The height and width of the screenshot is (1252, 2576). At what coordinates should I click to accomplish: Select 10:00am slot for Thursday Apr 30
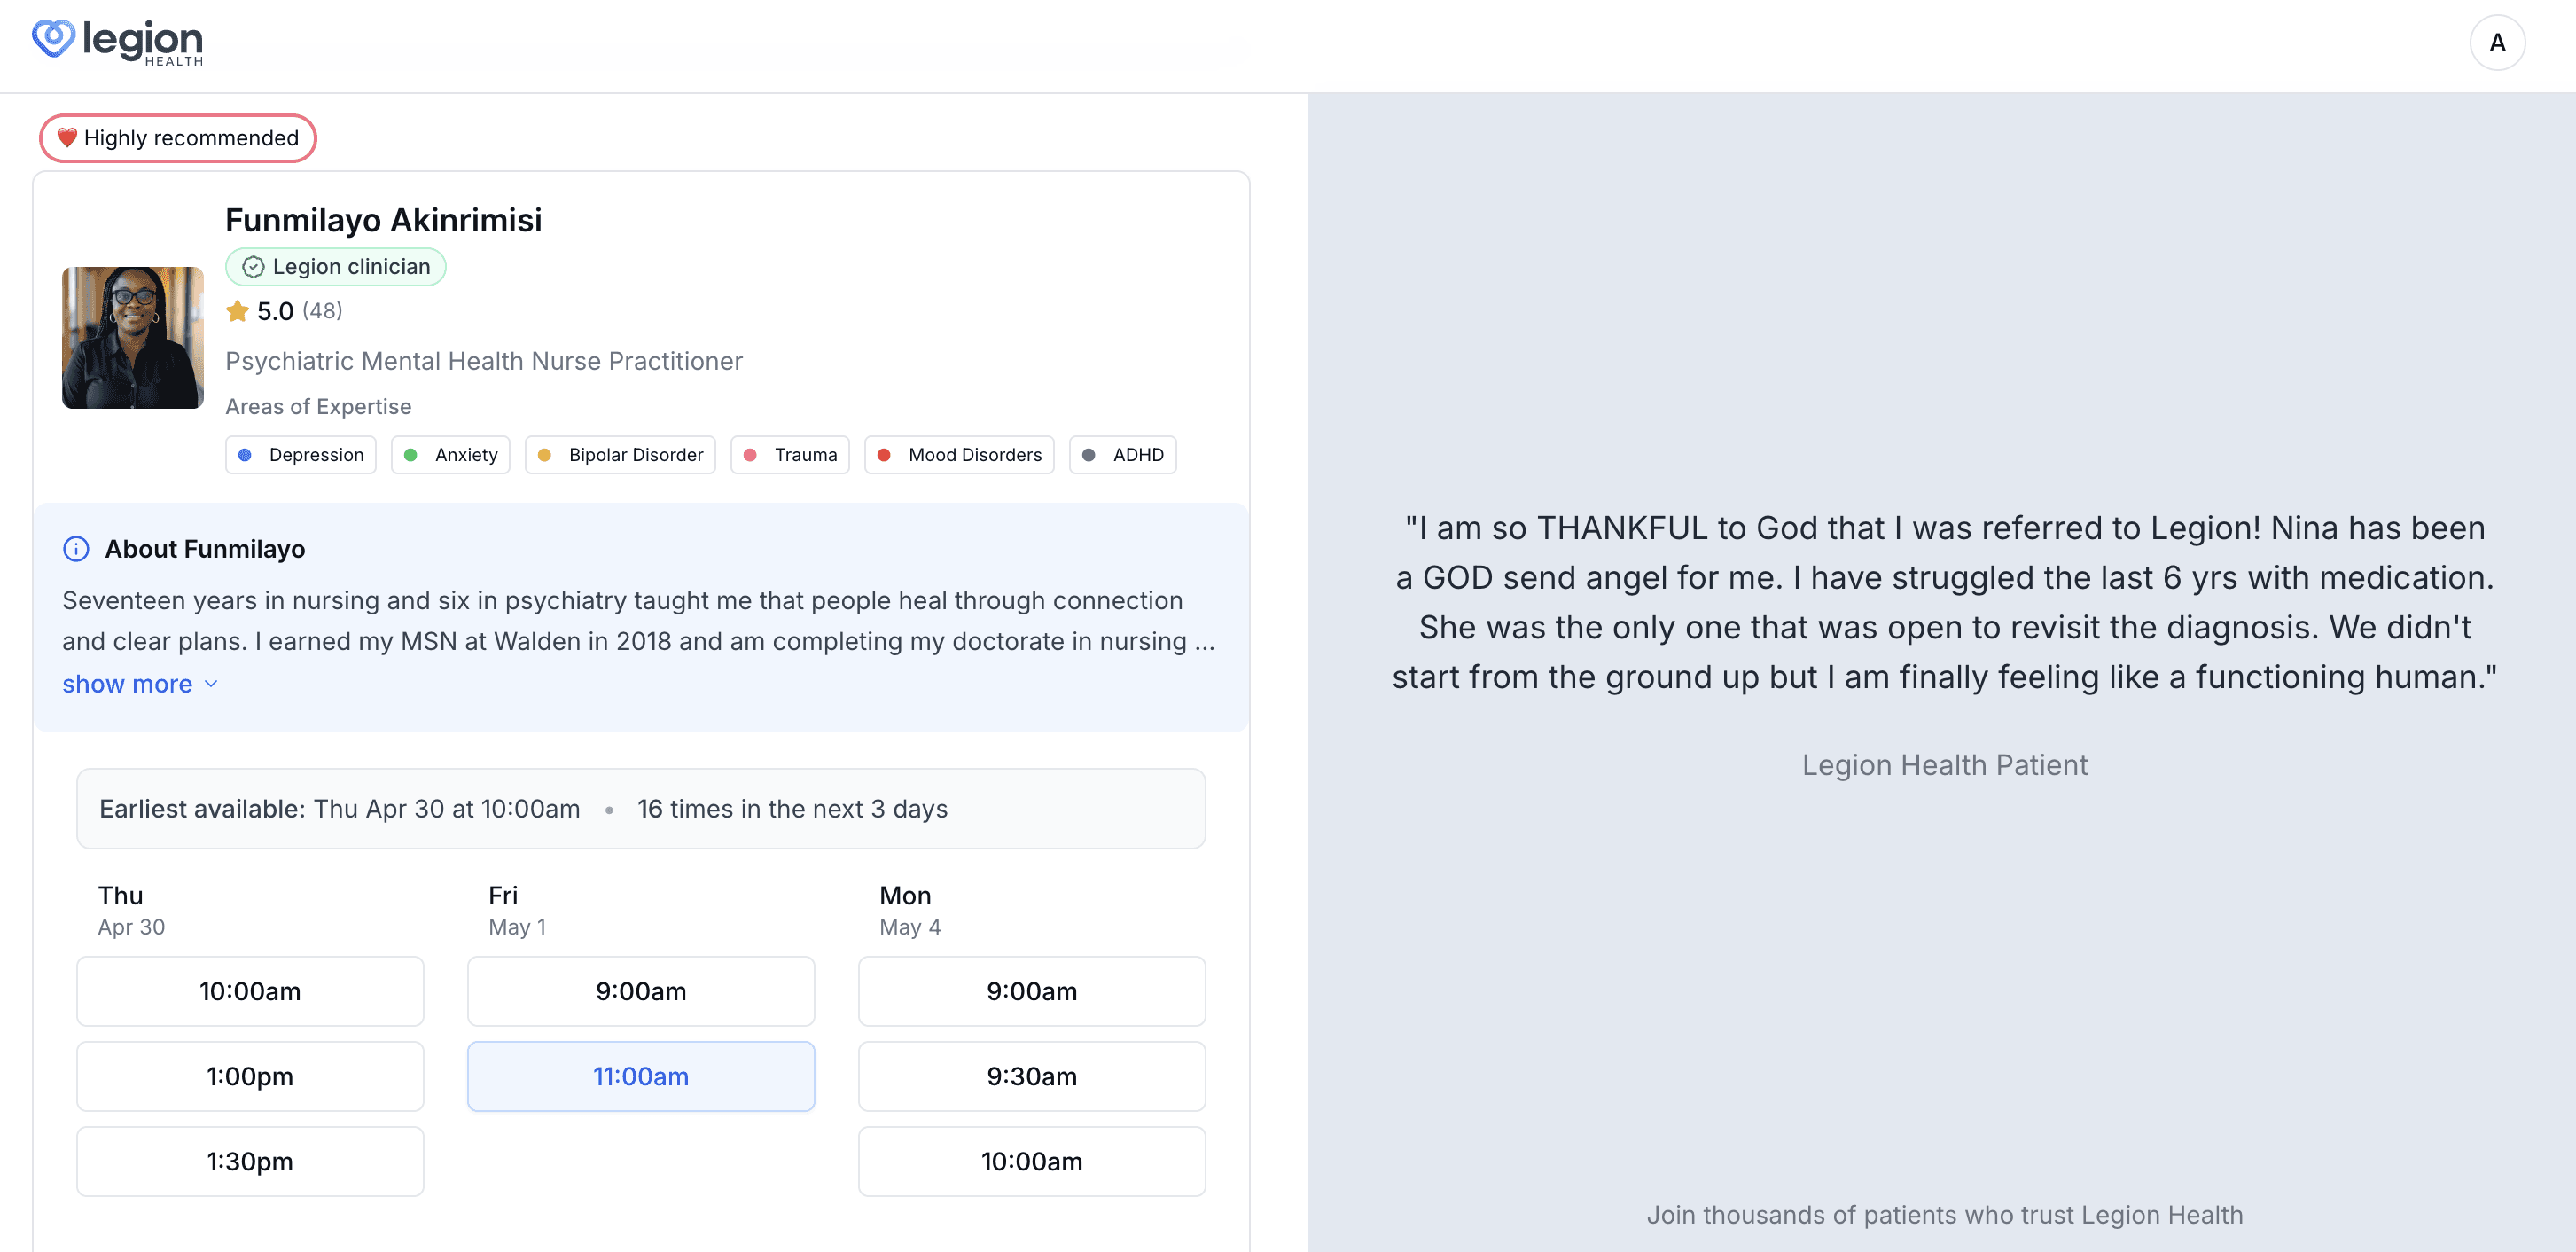click(250, 991)
